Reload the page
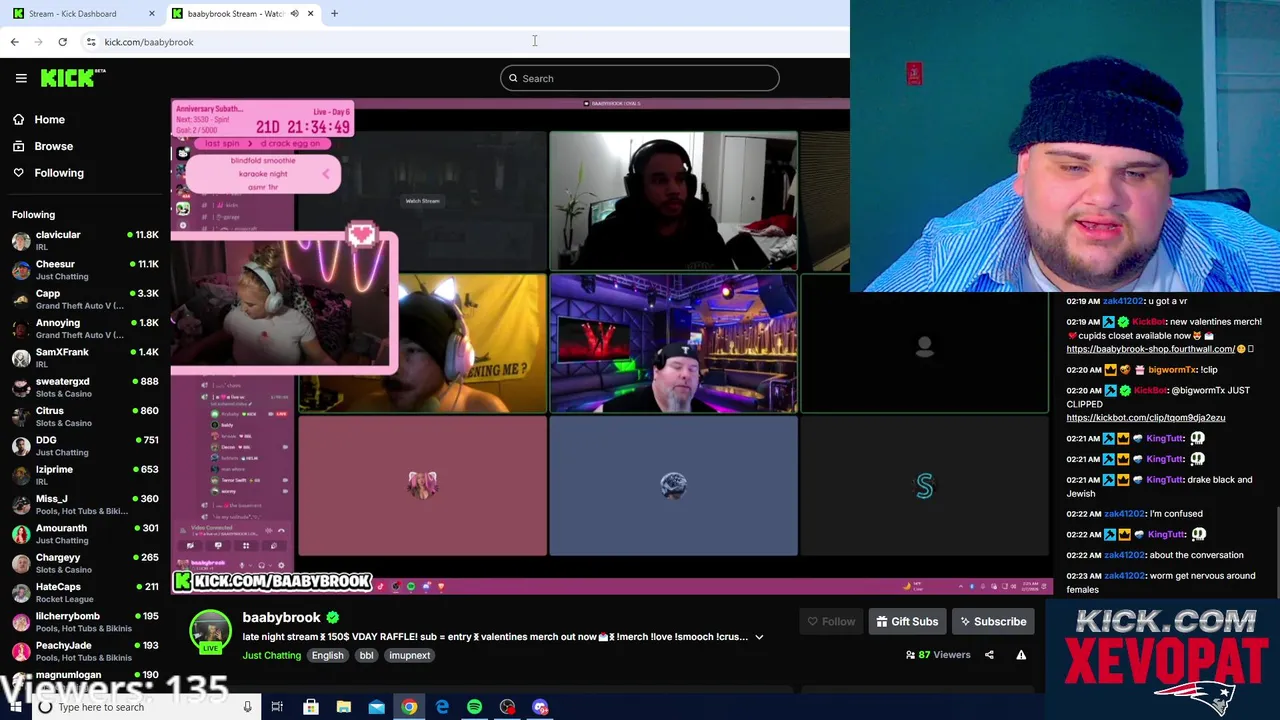The width and height of the screenshot is (1280, 720). pos(62,42)
